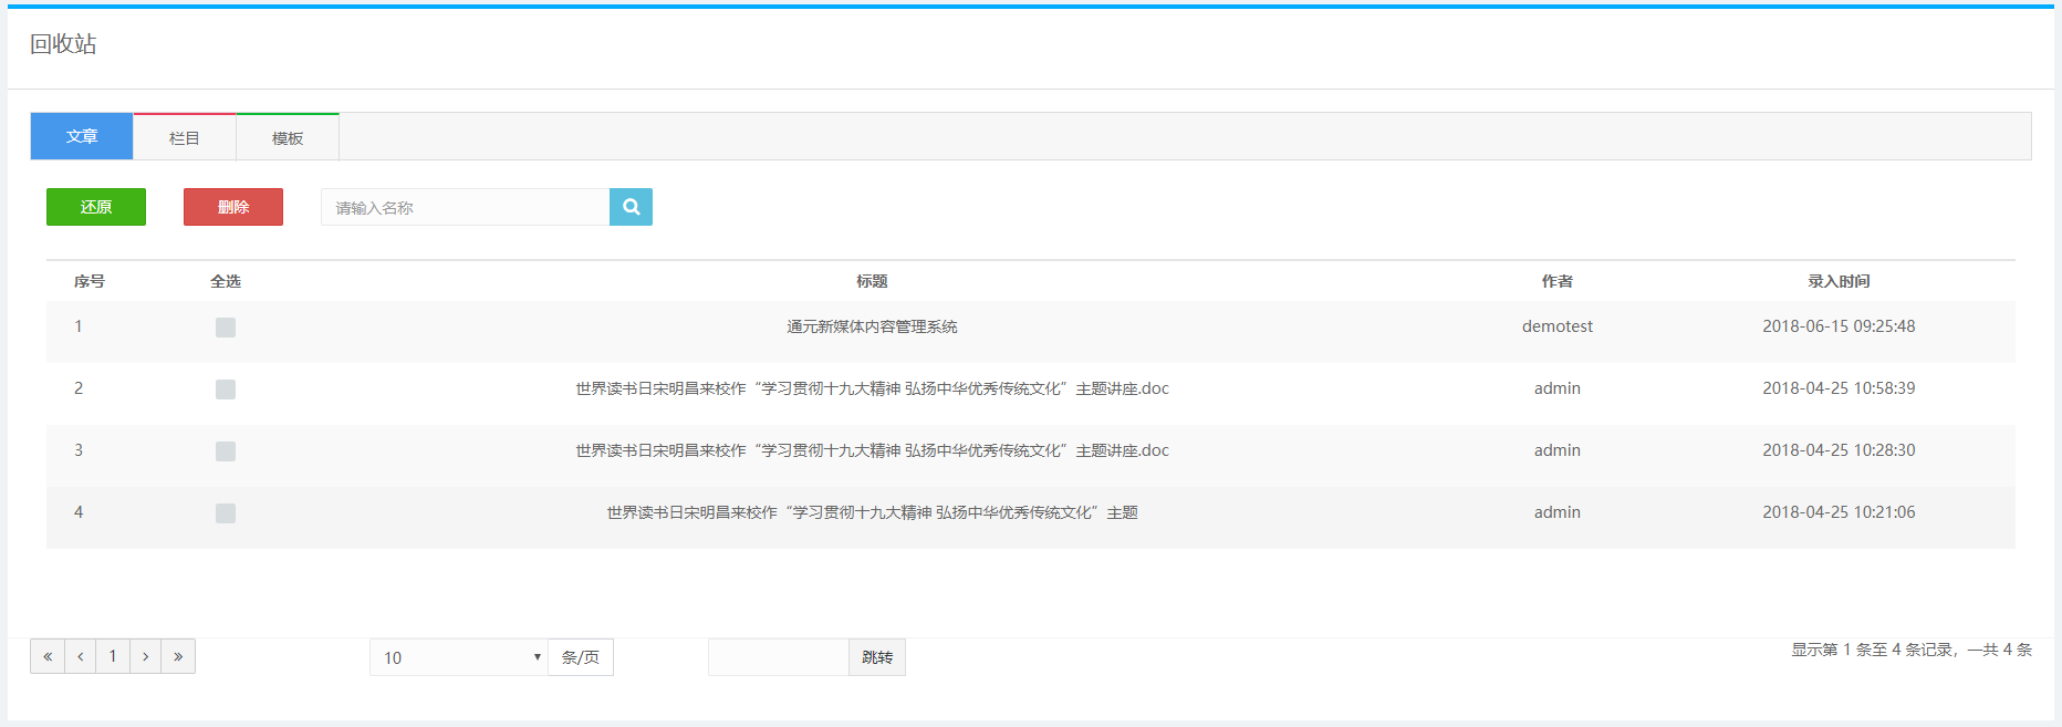Go to first page using double-left arrow
This screenshot has width=2062, height=727.
pos(47,657)
